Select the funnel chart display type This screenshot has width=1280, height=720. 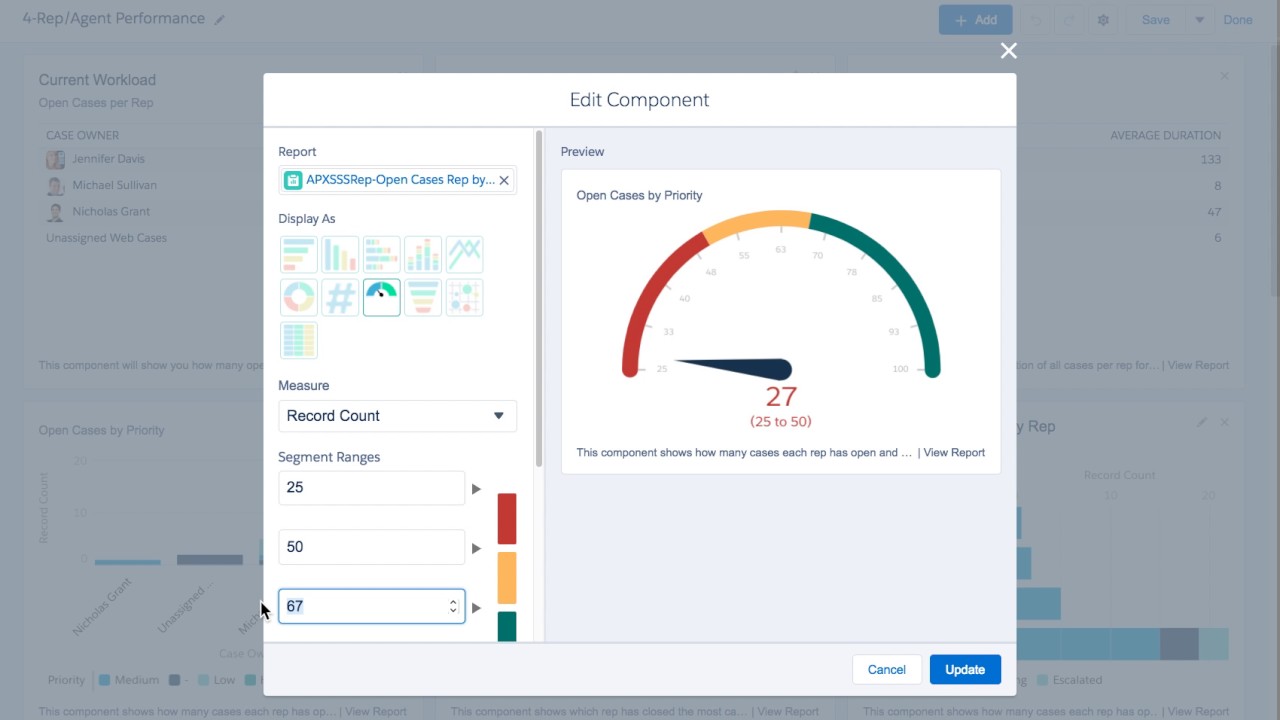click(x=423, y=298)
